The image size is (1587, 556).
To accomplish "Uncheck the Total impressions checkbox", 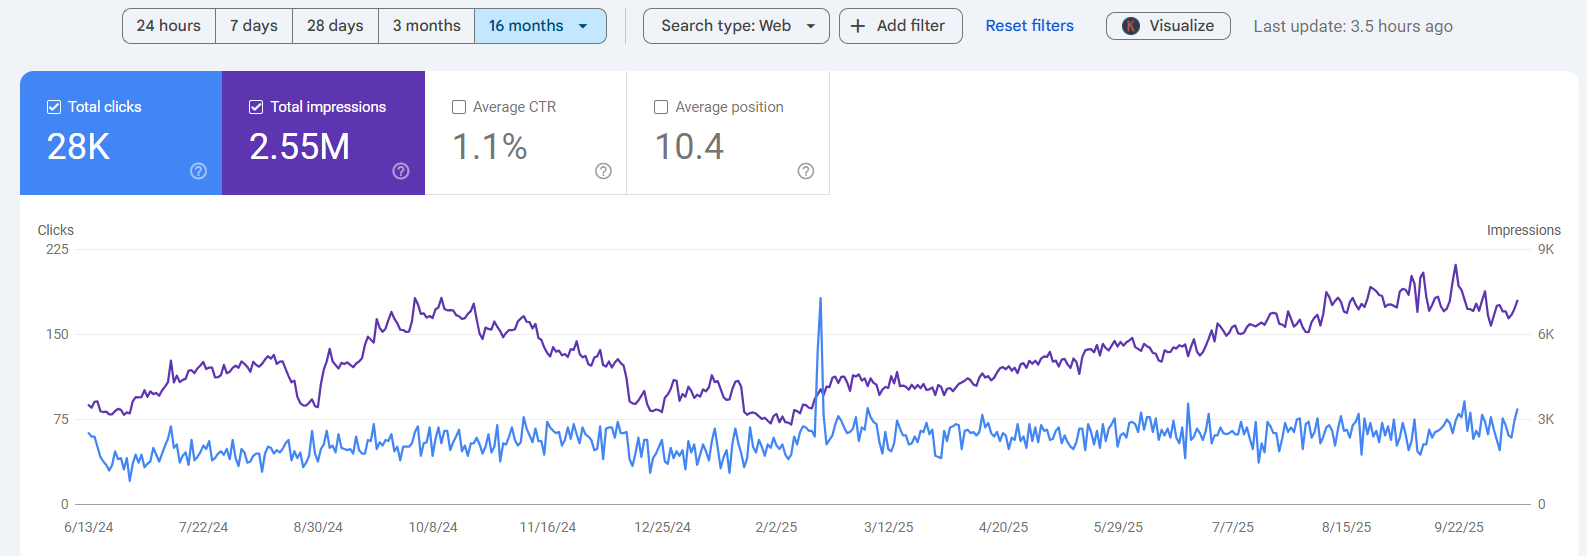I will point(256,107).
